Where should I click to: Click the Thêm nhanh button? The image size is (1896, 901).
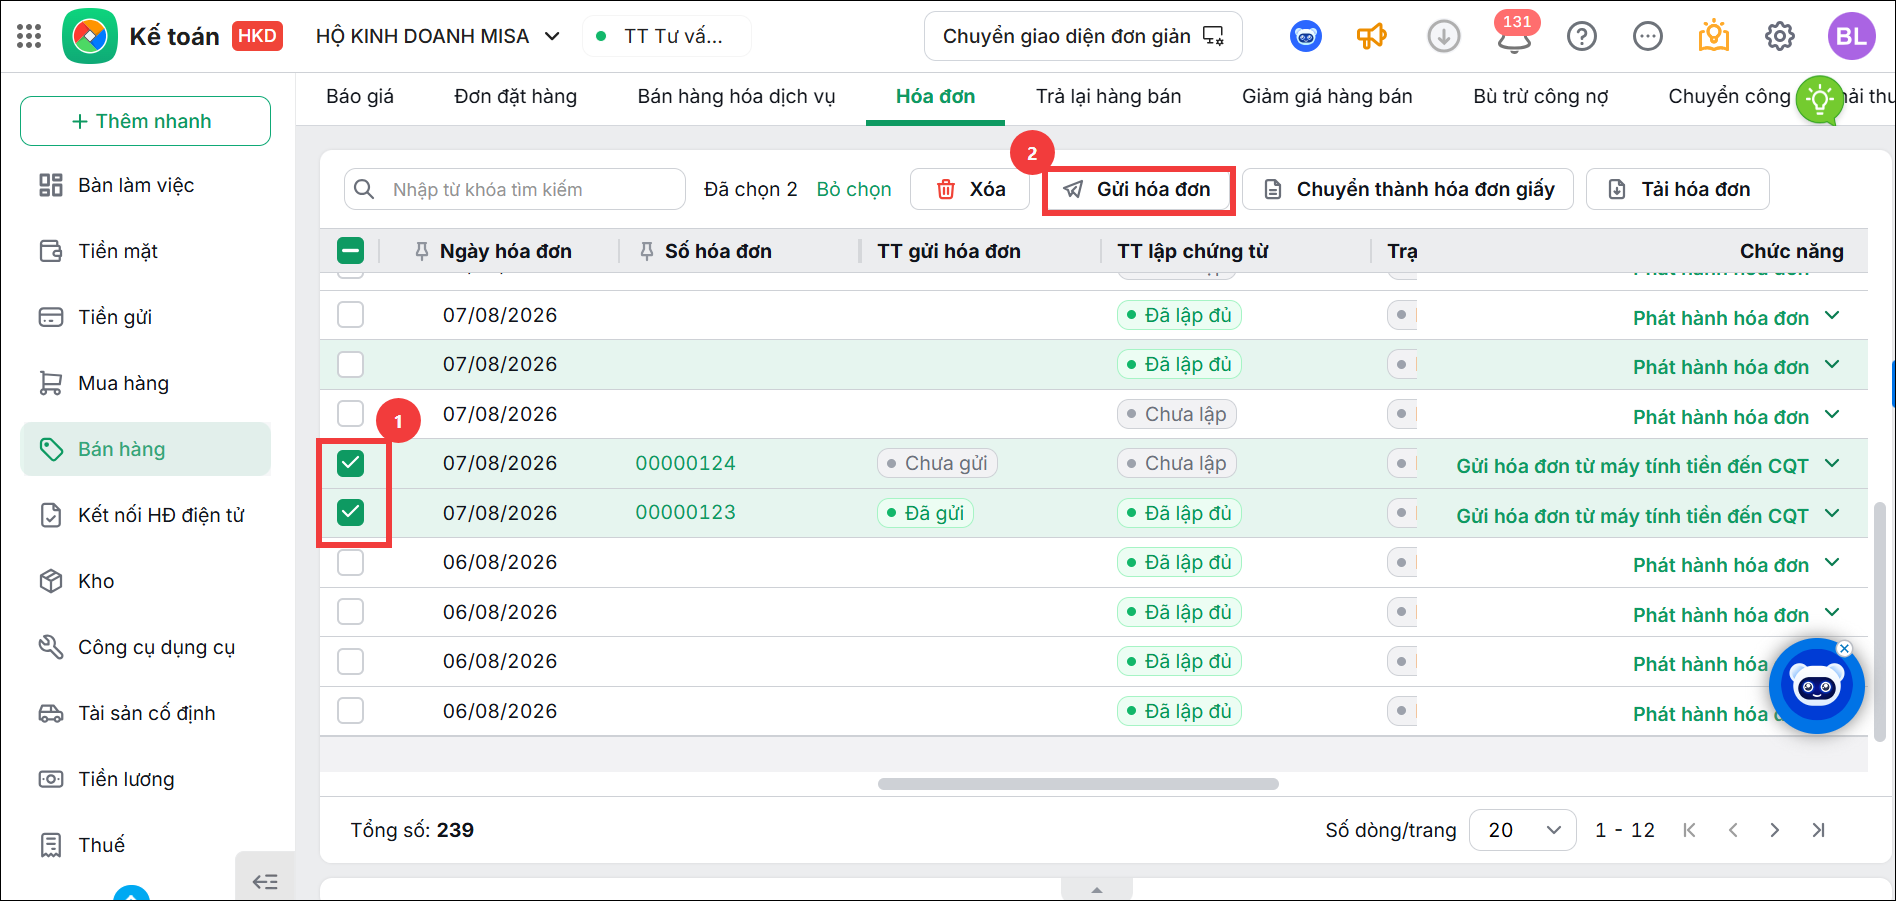[145, 121]
